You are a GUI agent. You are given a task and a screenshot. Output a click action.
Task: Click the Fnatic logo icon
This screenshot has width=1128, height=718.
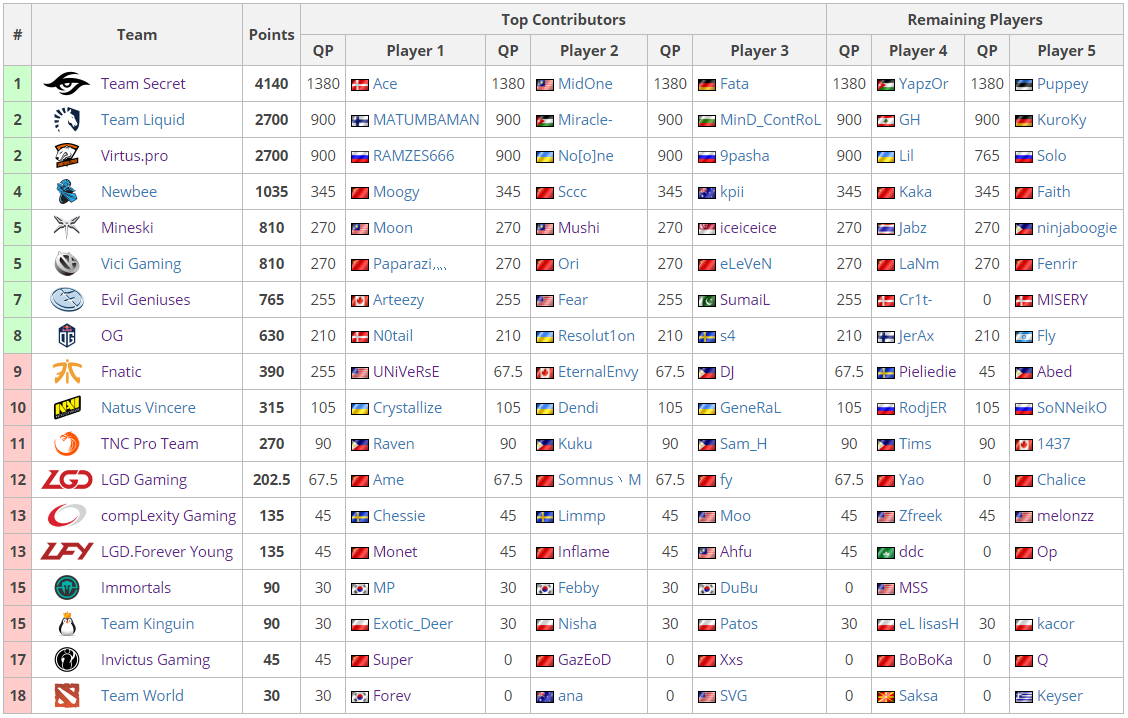[x=67, y=372]
